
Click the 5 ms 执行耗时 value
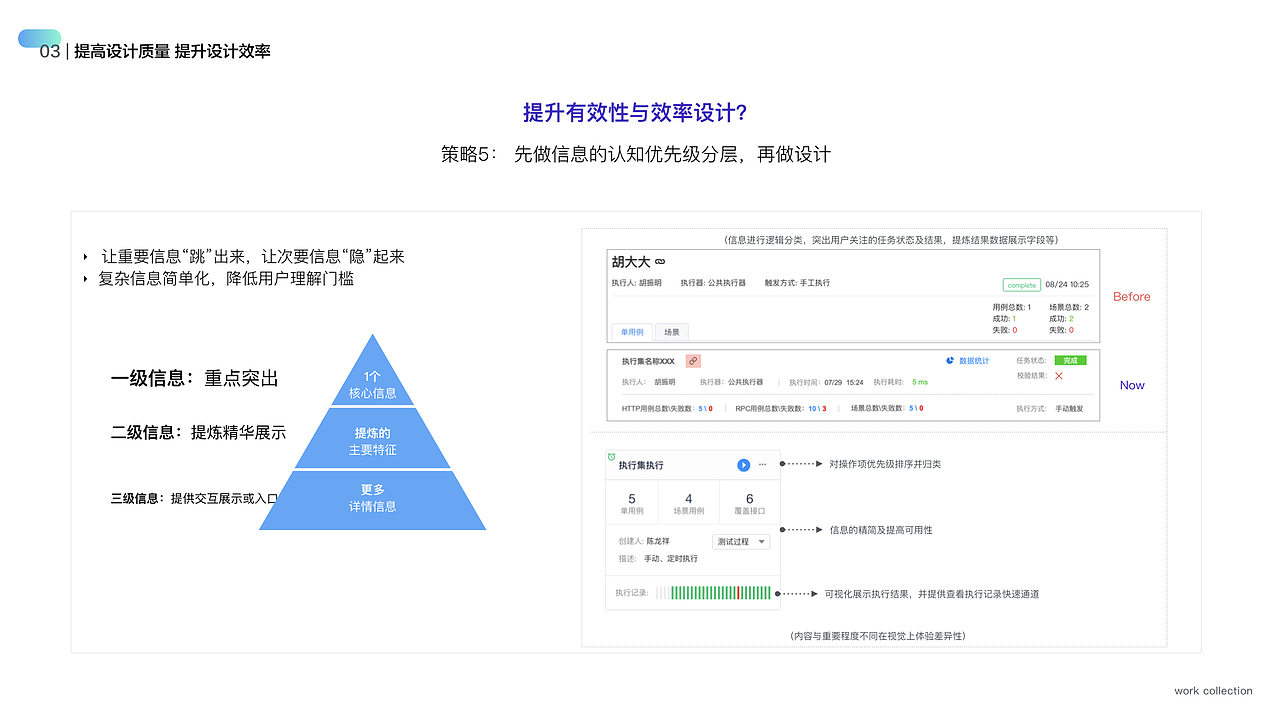[x=919, y=382]
